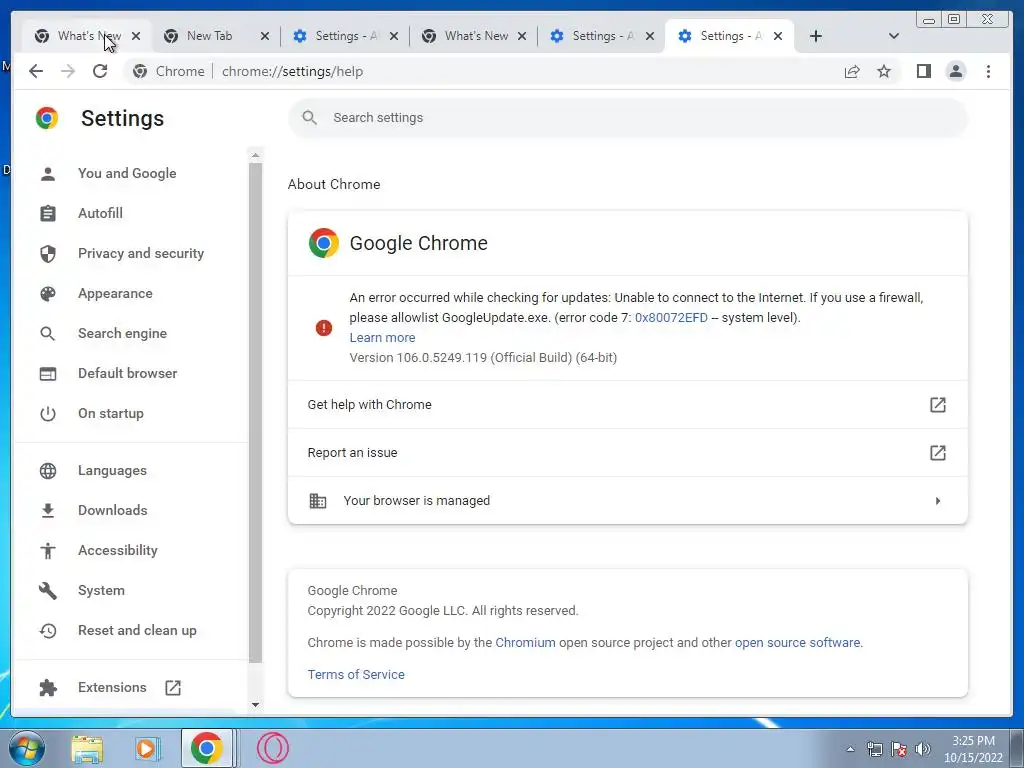Click the share this page icon

click(852, 71)
